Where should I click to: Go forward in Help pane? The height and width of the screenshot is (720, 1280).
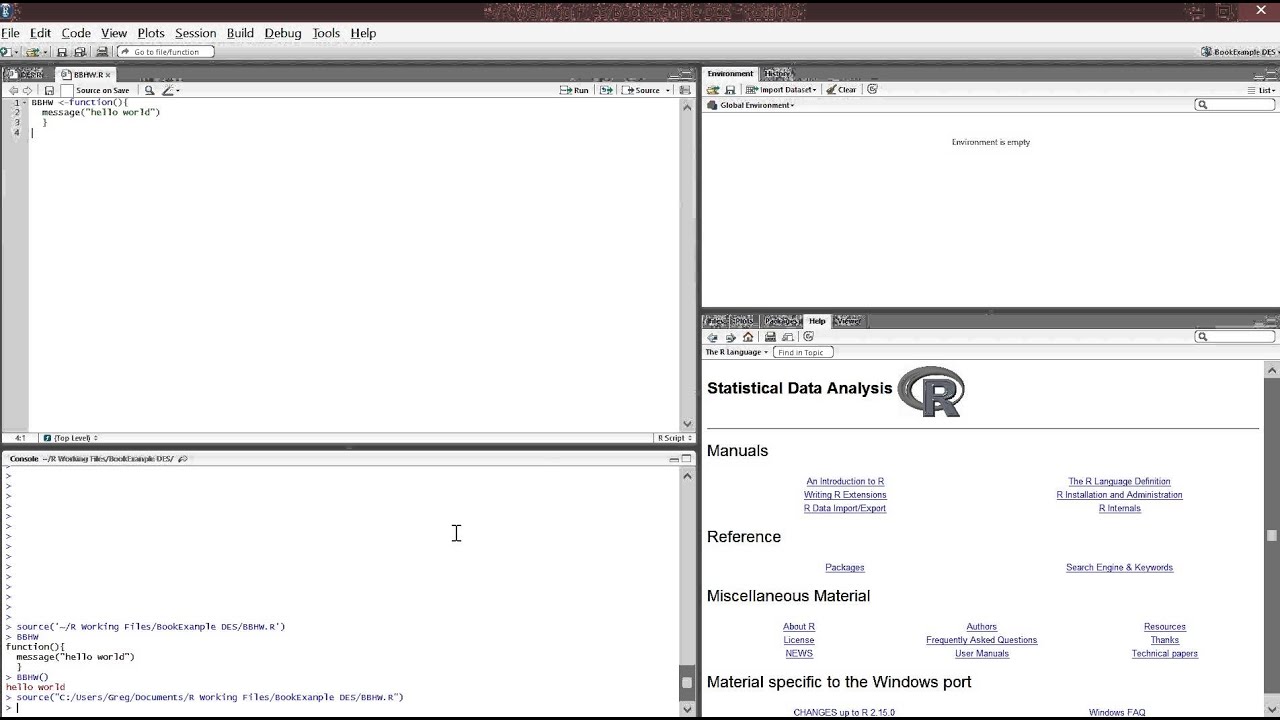pyautogui.click(x=730, y=337)
